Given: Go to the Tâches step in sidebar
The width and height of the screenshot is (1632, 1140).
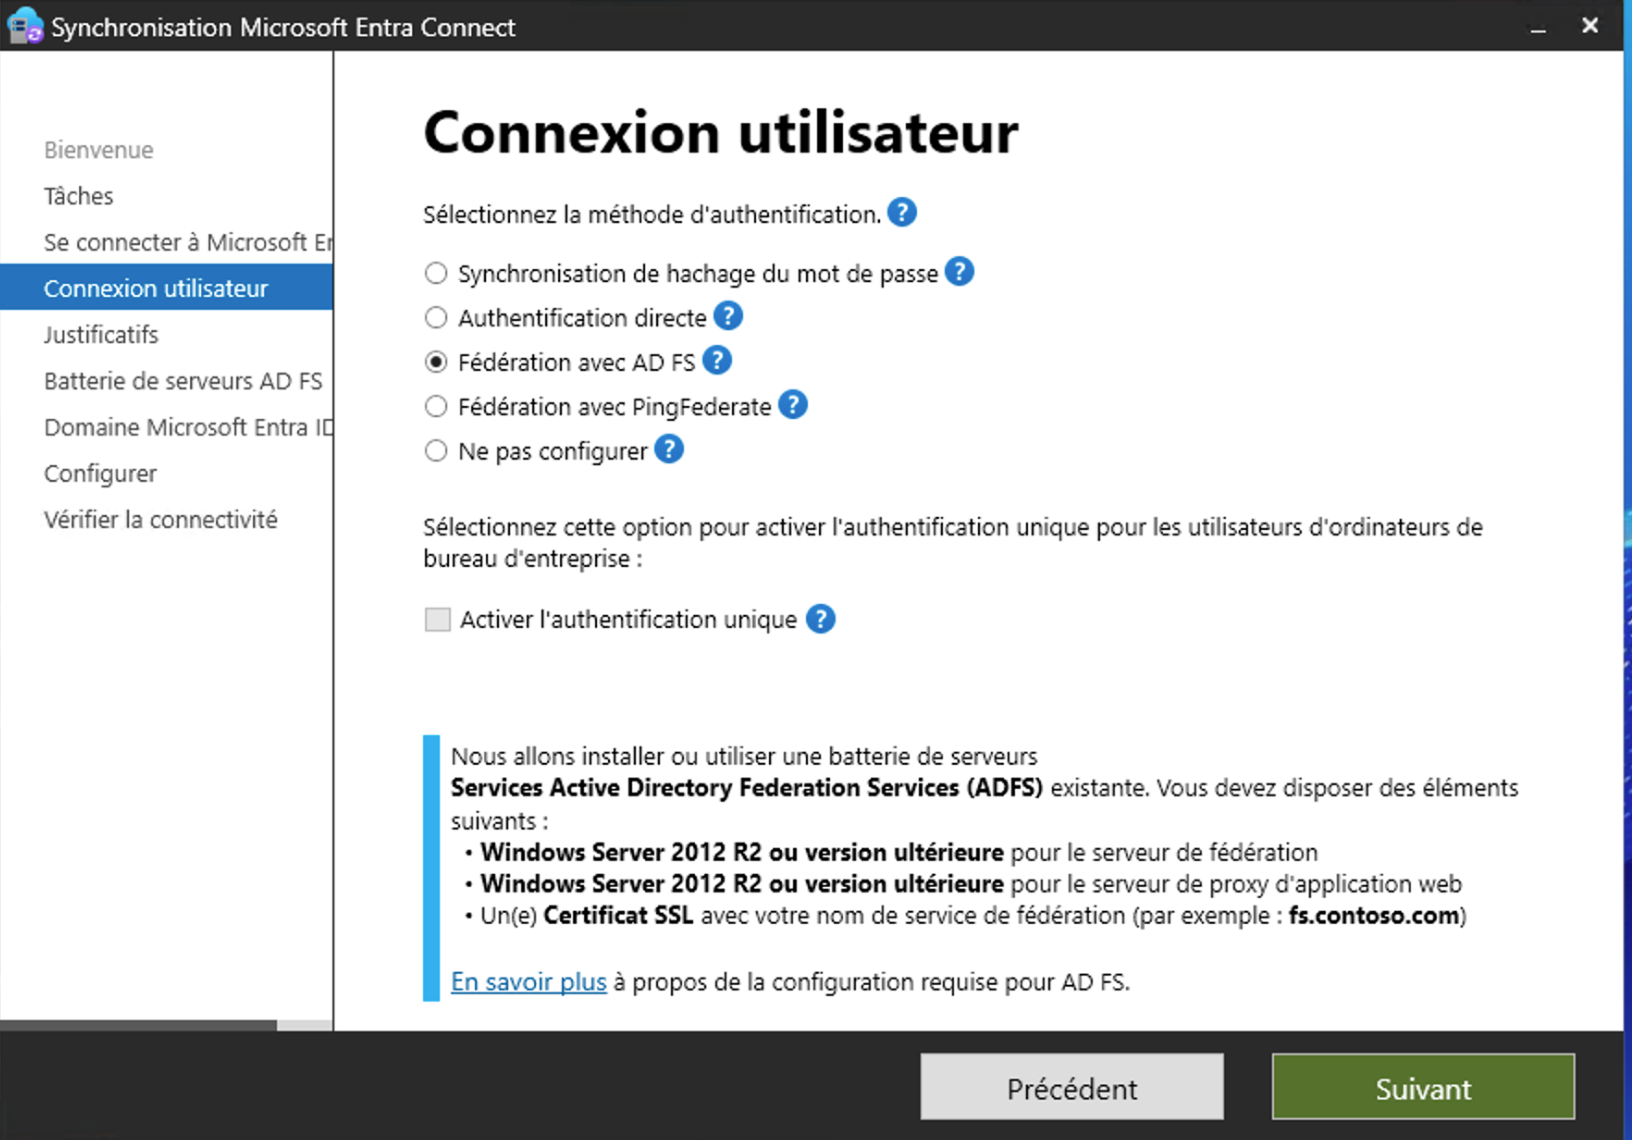Looking at the screenshot, I should click(79, 196).
